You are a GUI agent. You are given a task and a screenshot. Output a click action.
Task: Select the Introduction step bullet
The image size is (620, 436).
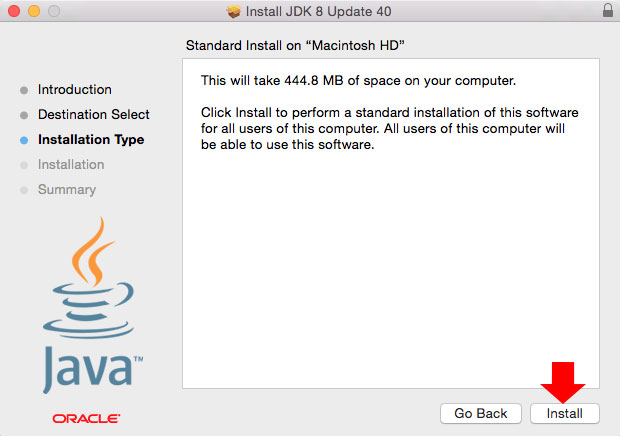point(24,90)
